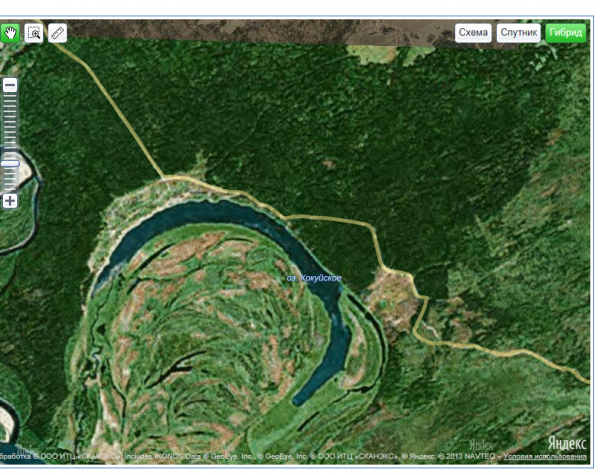Click the zoom slider handle
The height and width of the screenshot is (475, 600).
point(10,163)
